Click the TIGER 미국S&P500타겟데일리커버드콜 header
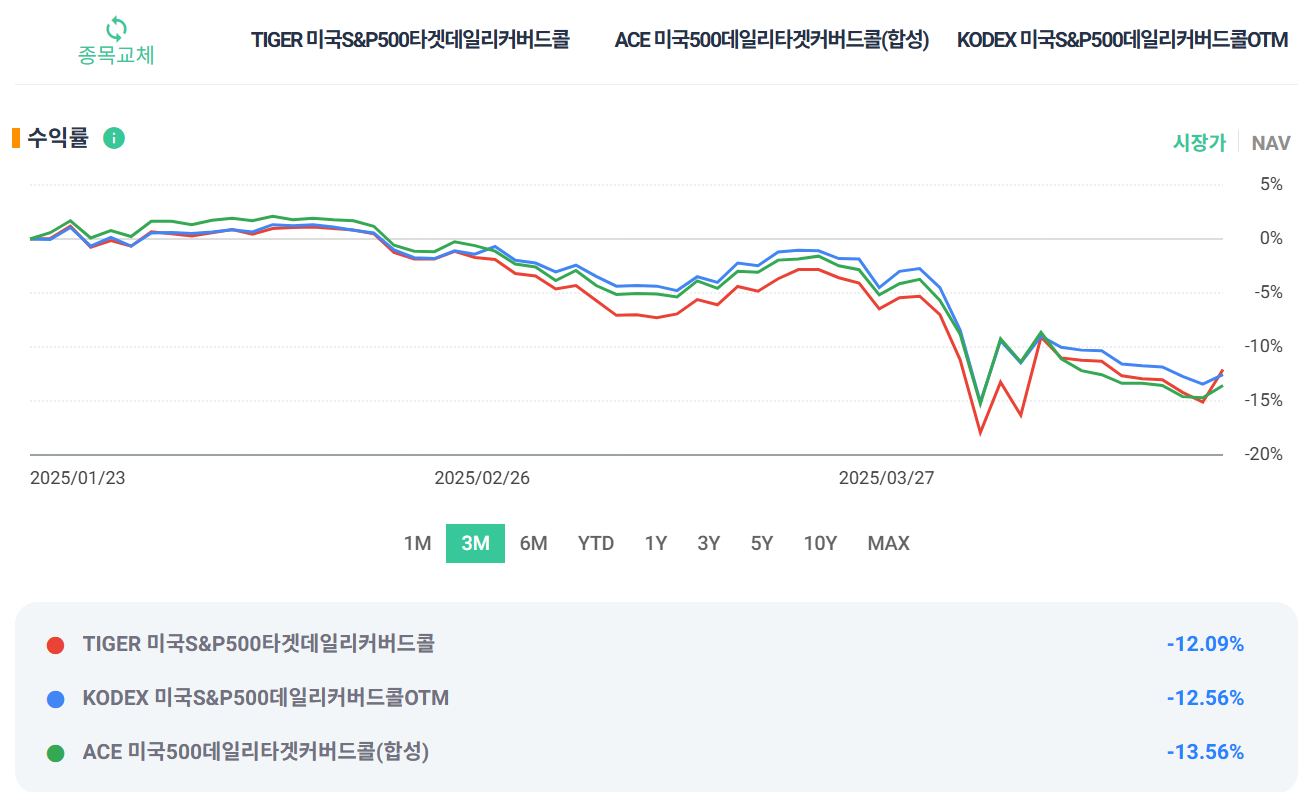This screenshot has width=1312, height=792. coord(410,41)
